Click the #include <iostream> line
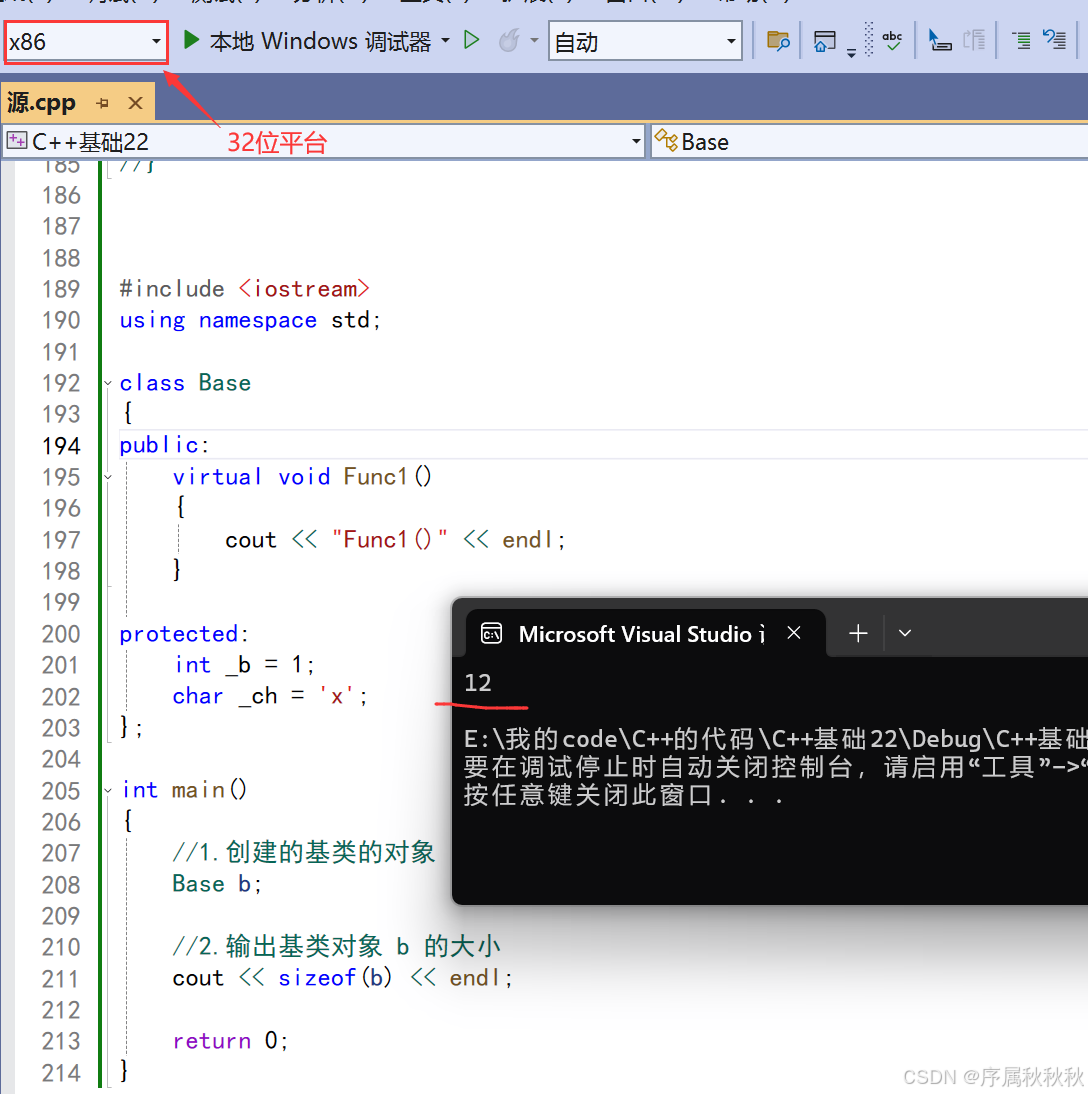This screenshot has width=1088, height=1094. [x=244, y=289]
